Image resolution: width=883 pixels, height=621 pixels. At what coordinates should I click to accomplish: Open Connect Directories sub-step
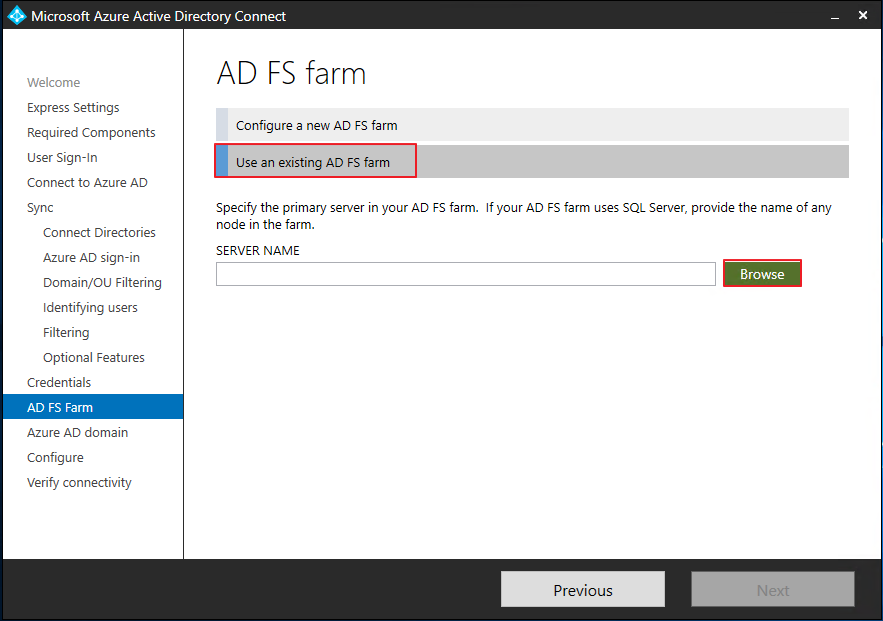[99, 233]
